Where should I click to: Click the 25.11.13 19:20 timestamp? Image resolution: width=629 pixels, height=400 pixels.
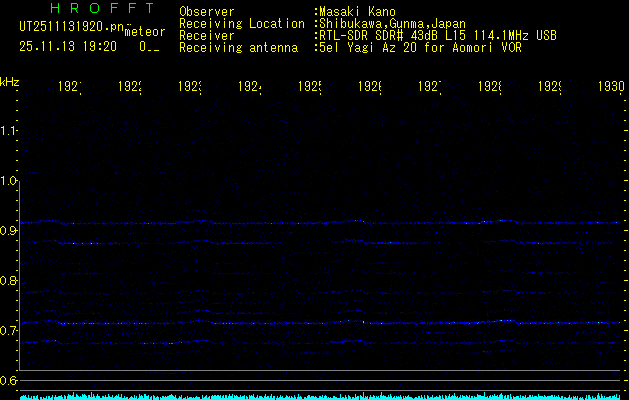coord(67,46)
